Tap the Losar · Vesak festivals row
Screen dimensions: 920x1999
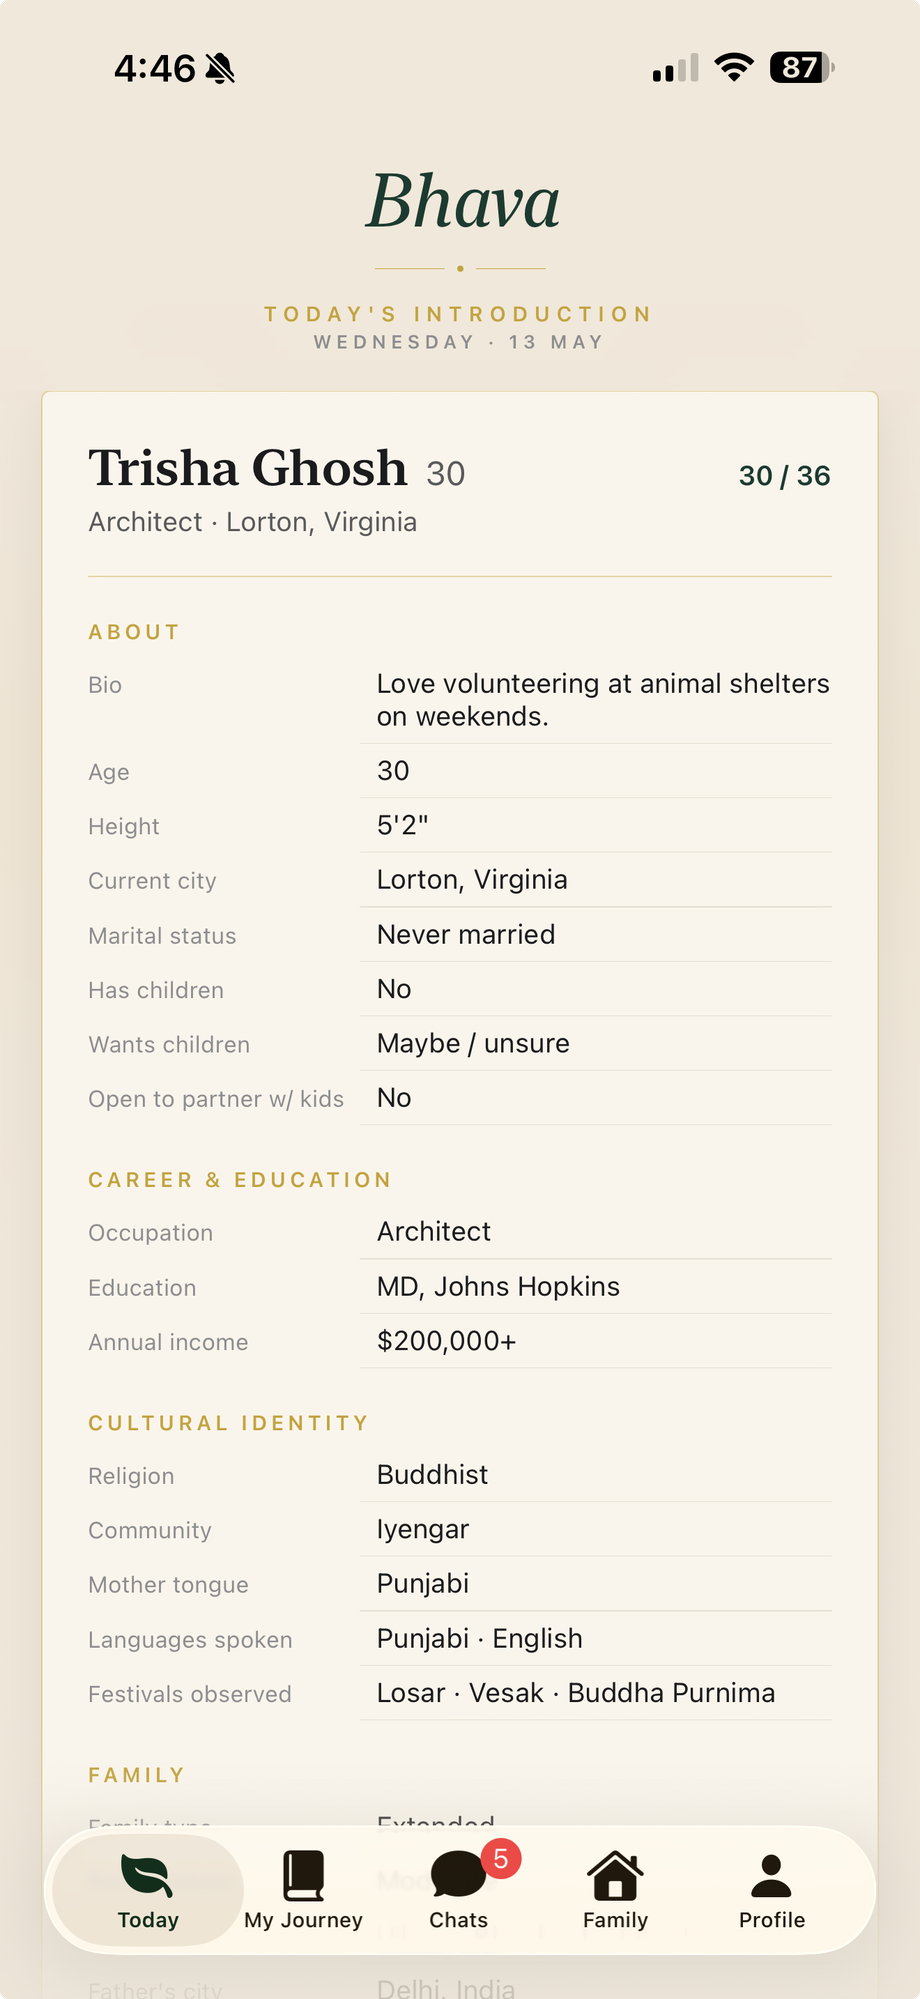[x=460, y=1693]
